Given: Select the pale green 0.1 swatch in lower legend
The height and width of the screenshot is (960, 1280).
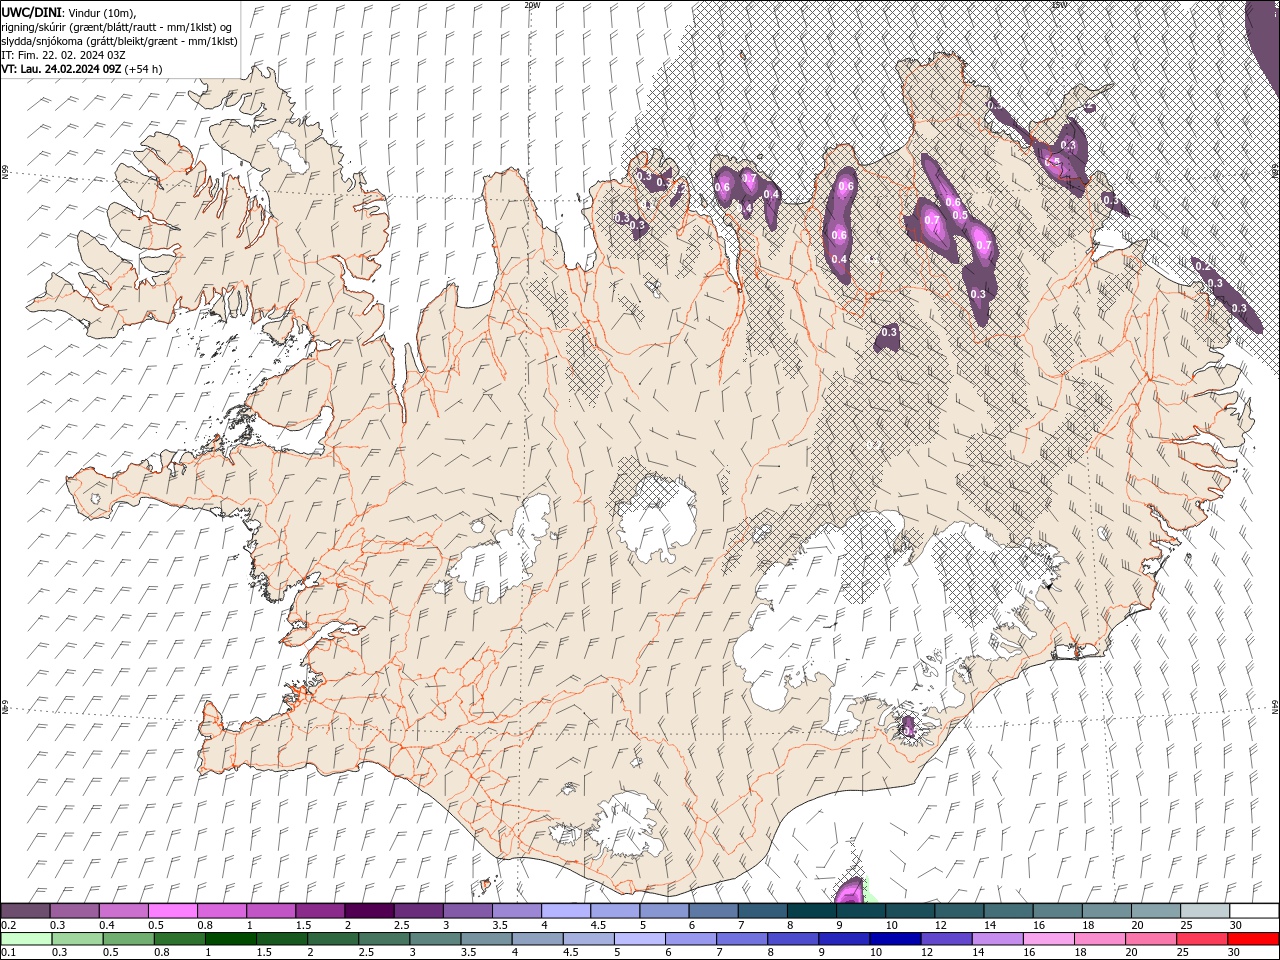Looking at the screenshot, I should click(26, 938).
